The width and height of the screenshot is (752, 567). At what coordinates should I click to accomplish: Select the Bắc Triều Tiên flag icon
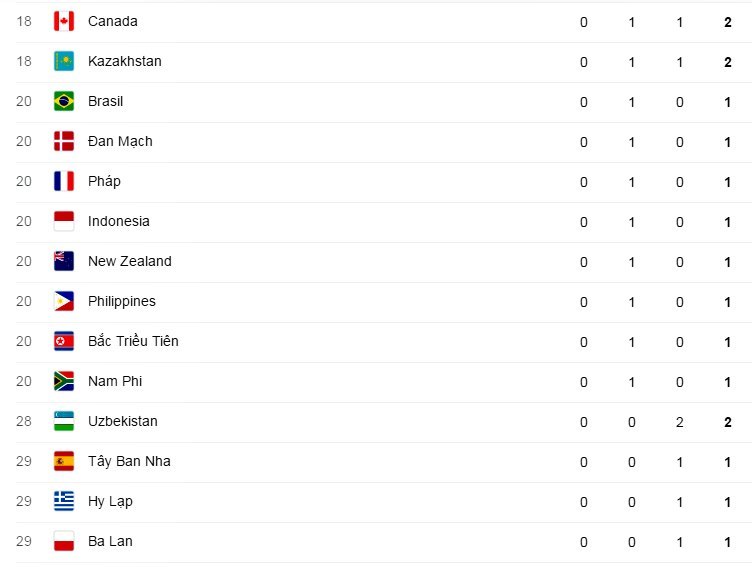64,341
